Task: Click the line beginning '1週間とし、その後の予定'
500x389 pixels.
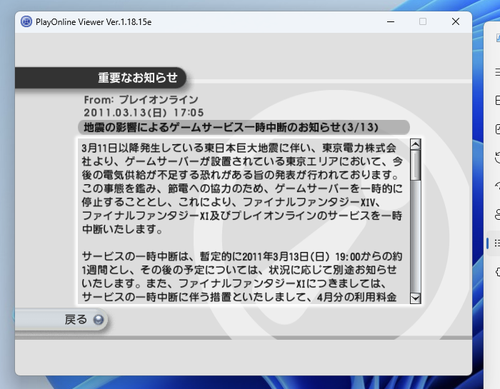Action: click(239, 270)
